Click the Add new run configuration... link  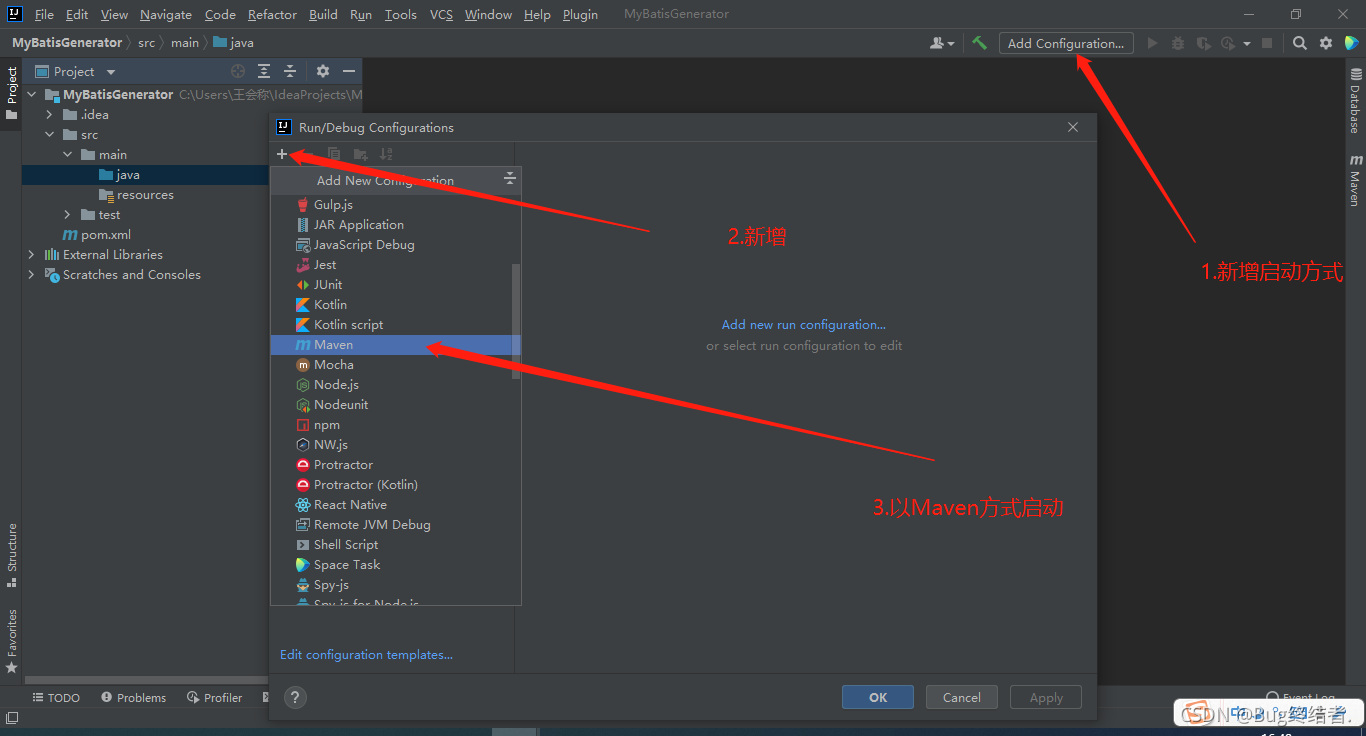pos(804,325)
